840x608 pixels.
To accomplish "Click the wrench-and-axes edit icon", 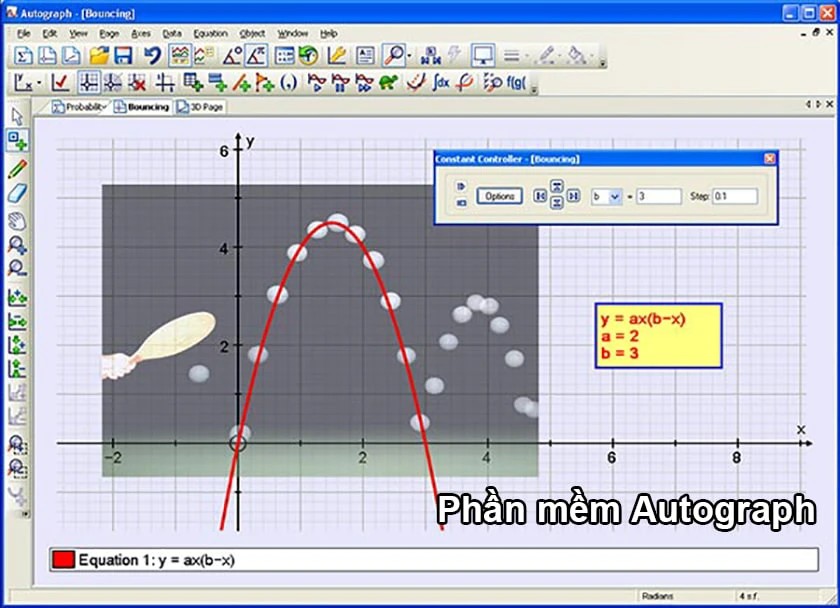I will point(336,56).
